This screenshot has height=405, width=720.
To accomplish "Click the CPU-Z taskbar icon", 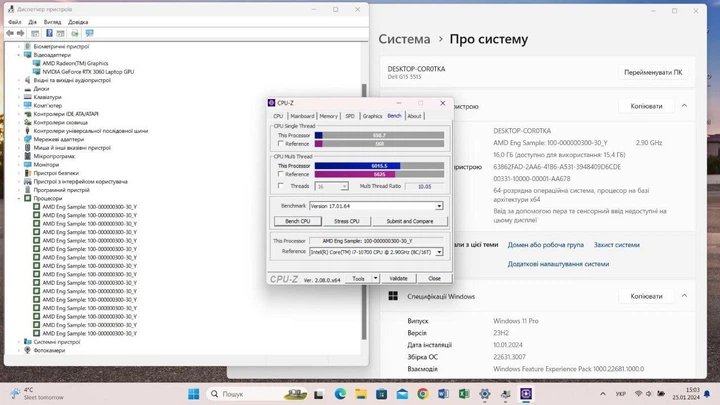I will pos(526,394).
